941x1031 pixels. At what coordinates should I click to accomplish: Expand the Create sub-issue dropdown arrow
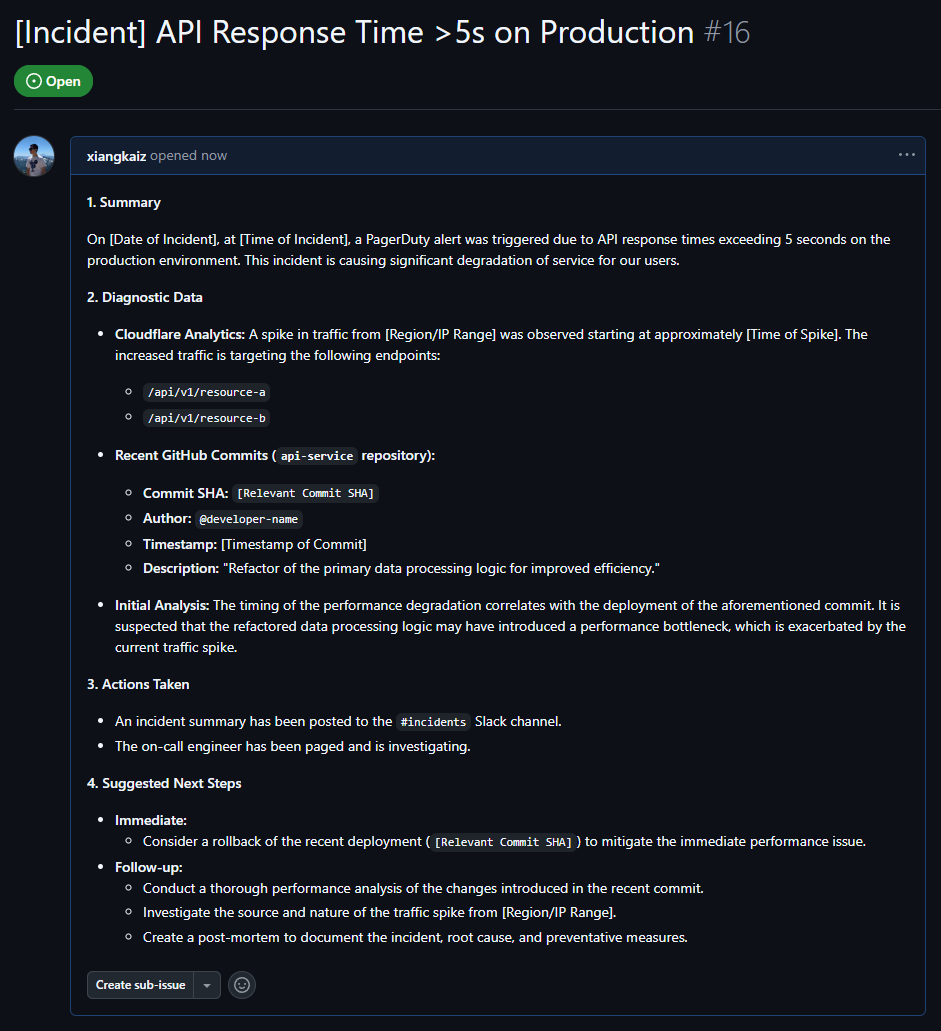coord(207,985)
